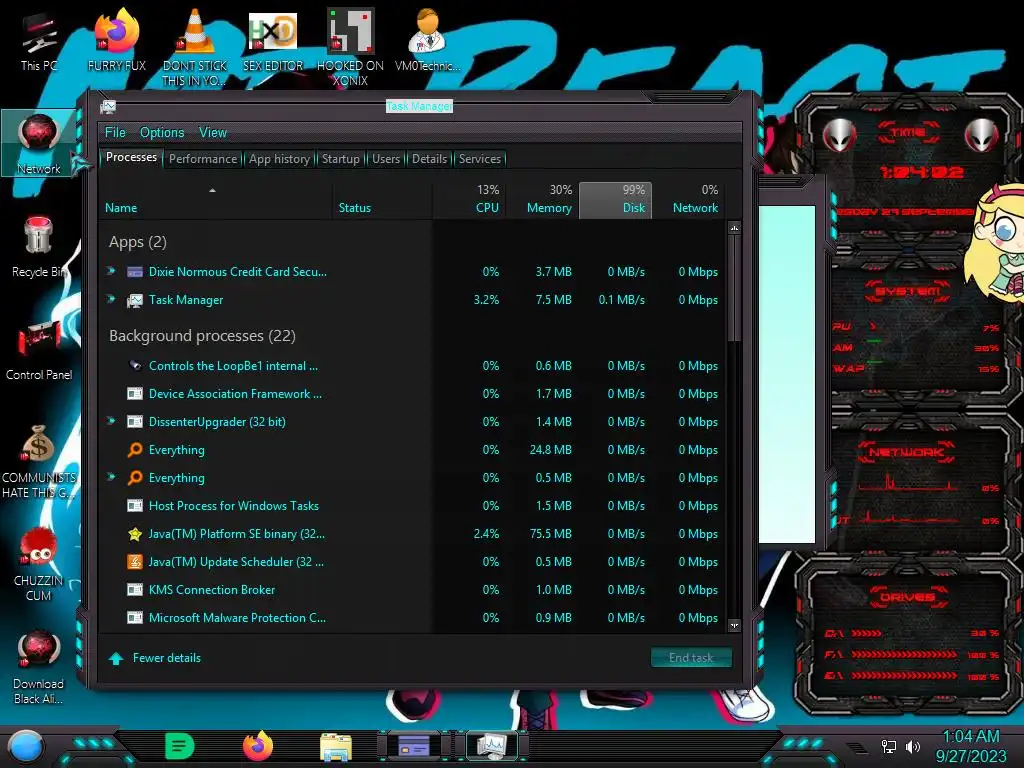Click the left alien head gadget icon
Viewport: 1024px width, 768px height.
[839, 136]
